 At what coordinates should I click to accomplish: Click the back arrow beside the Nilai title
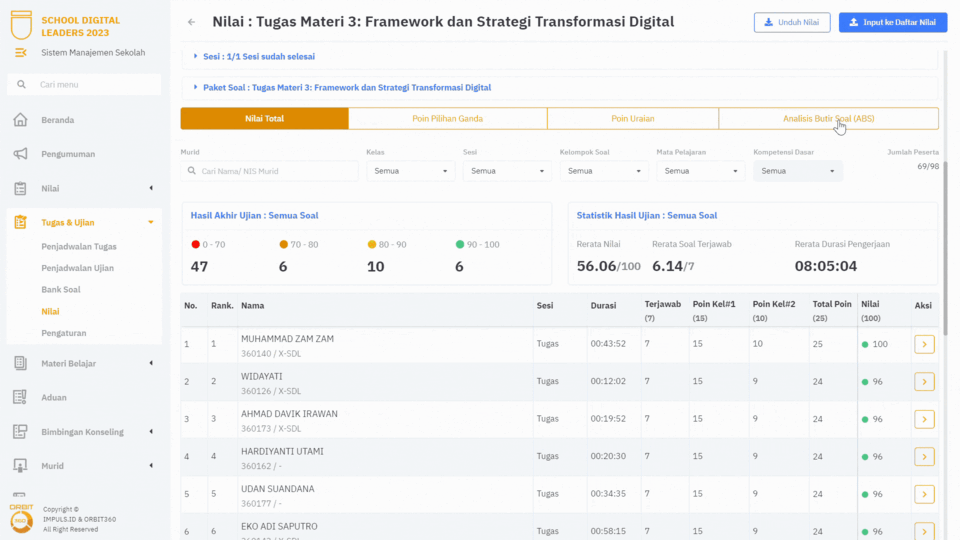[x=191, y=22]
